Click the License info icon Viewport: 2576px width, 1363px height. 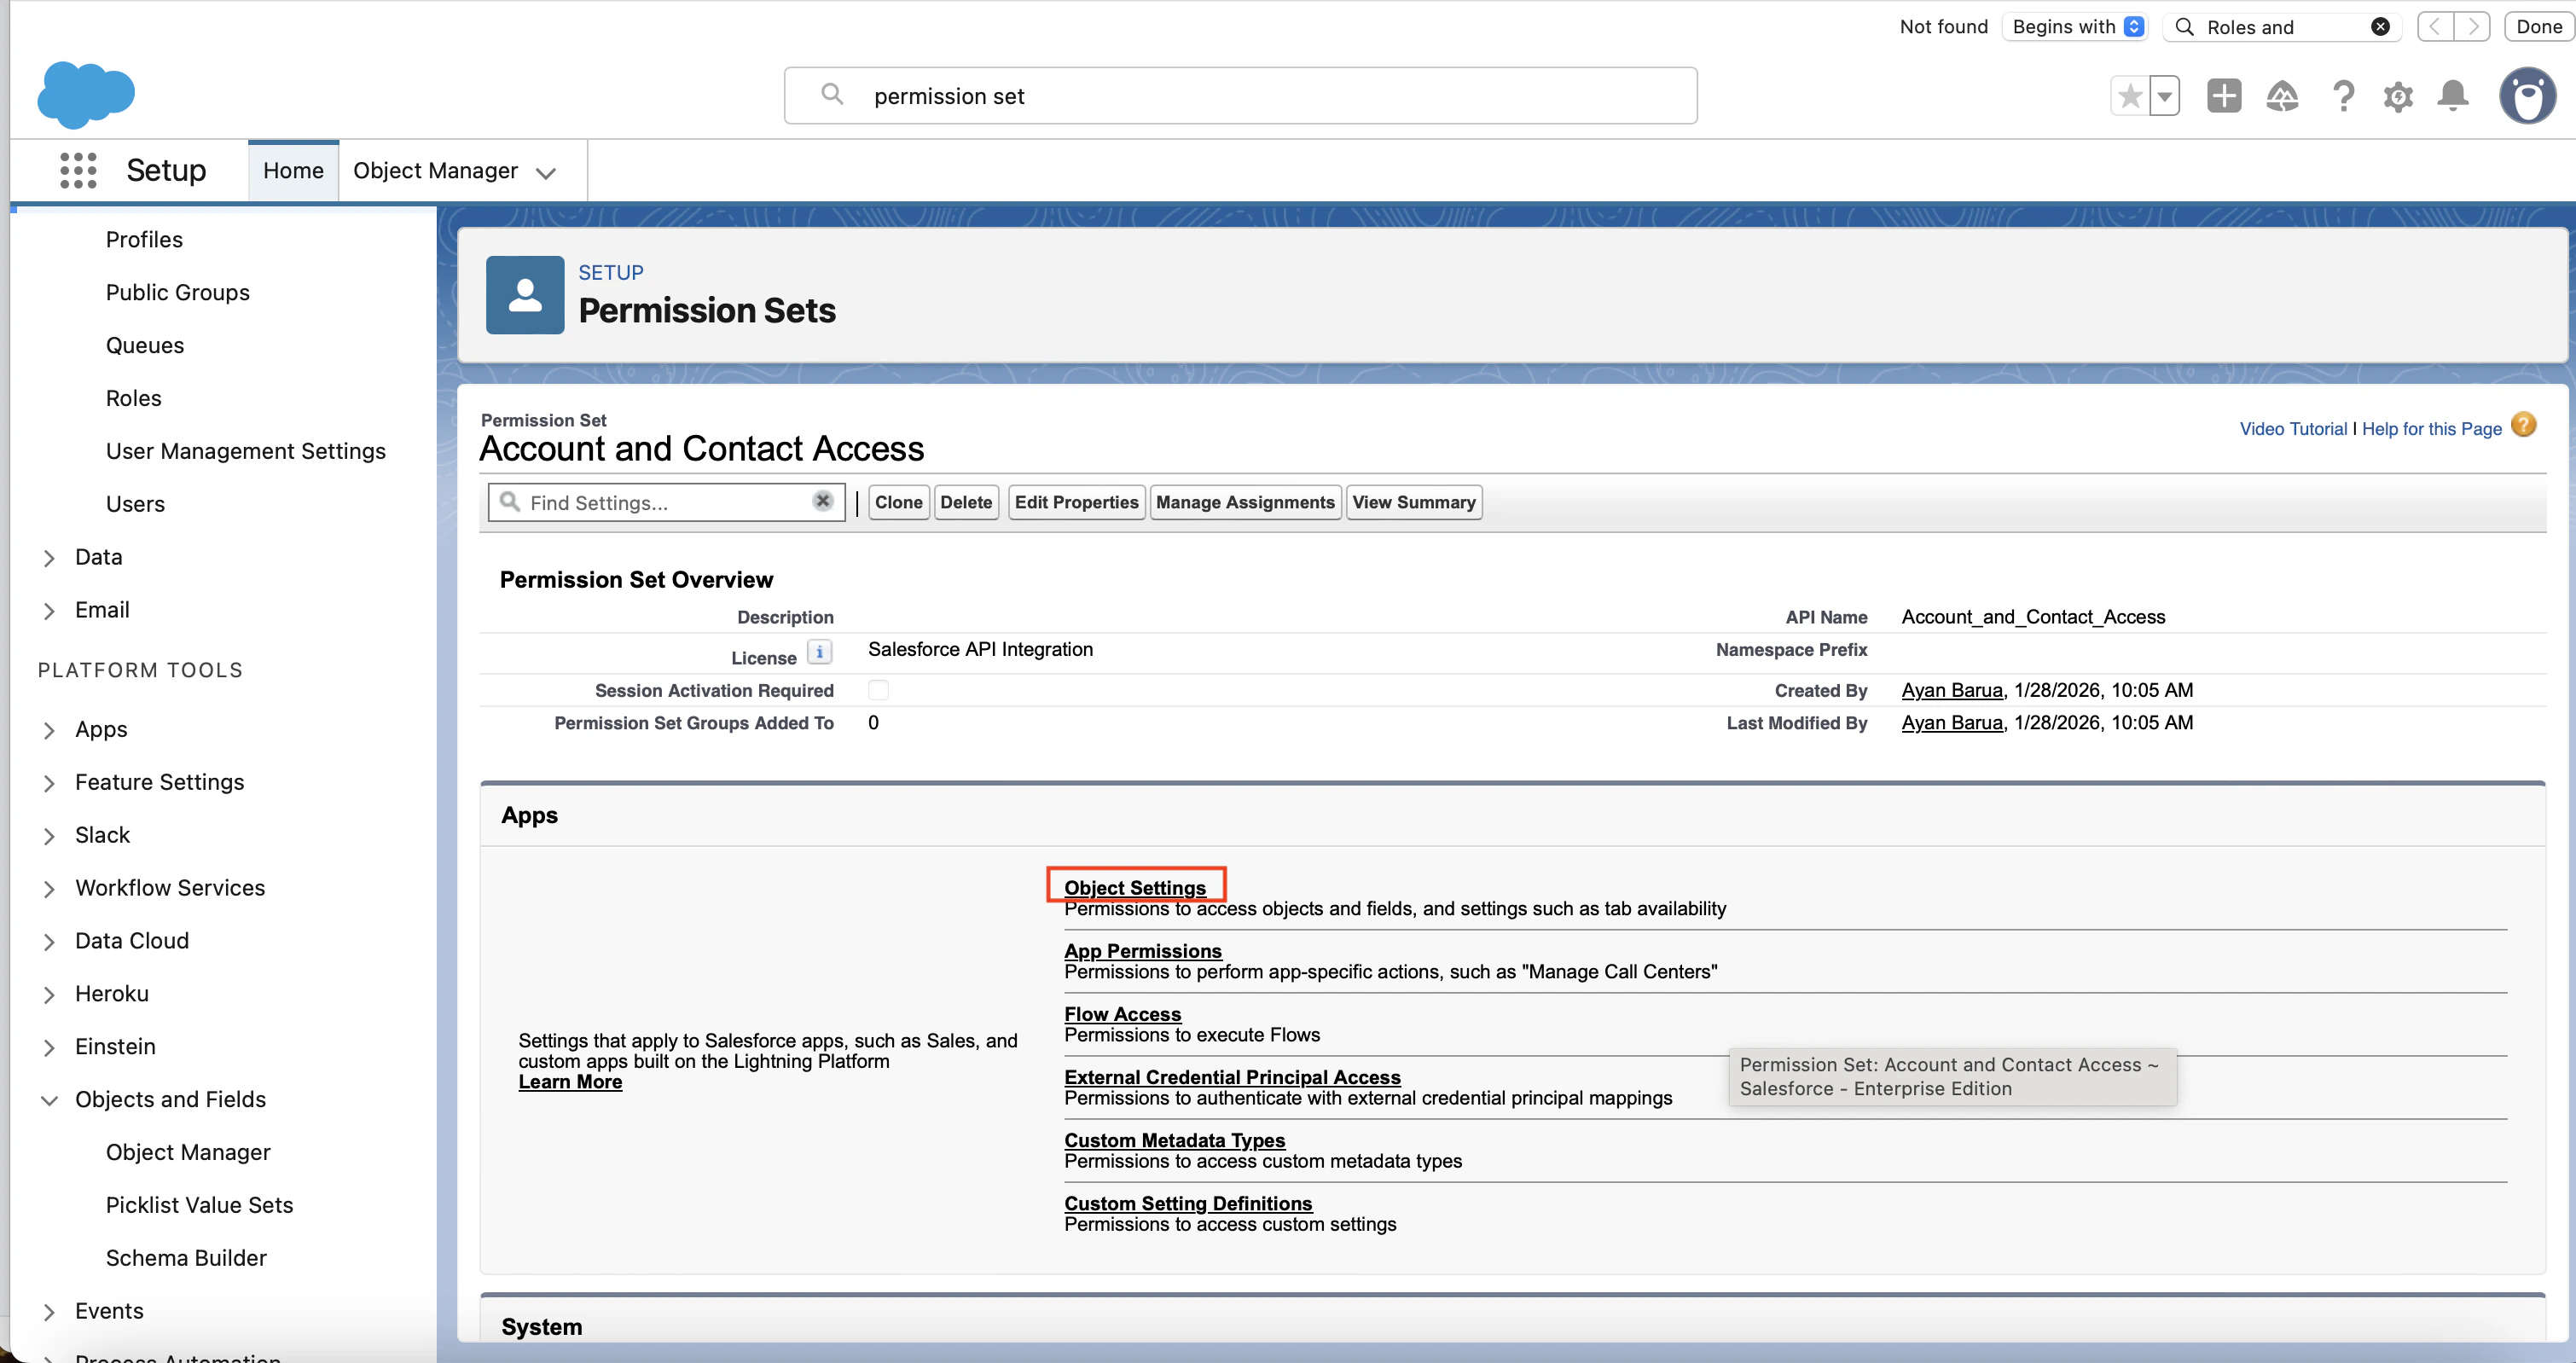(819, 653)
